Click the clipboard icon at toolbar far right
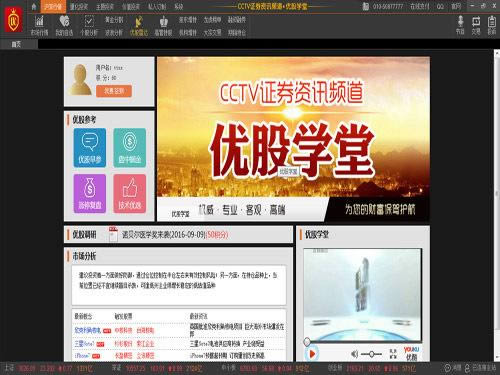500x375 pixels. tap(492, 21)
